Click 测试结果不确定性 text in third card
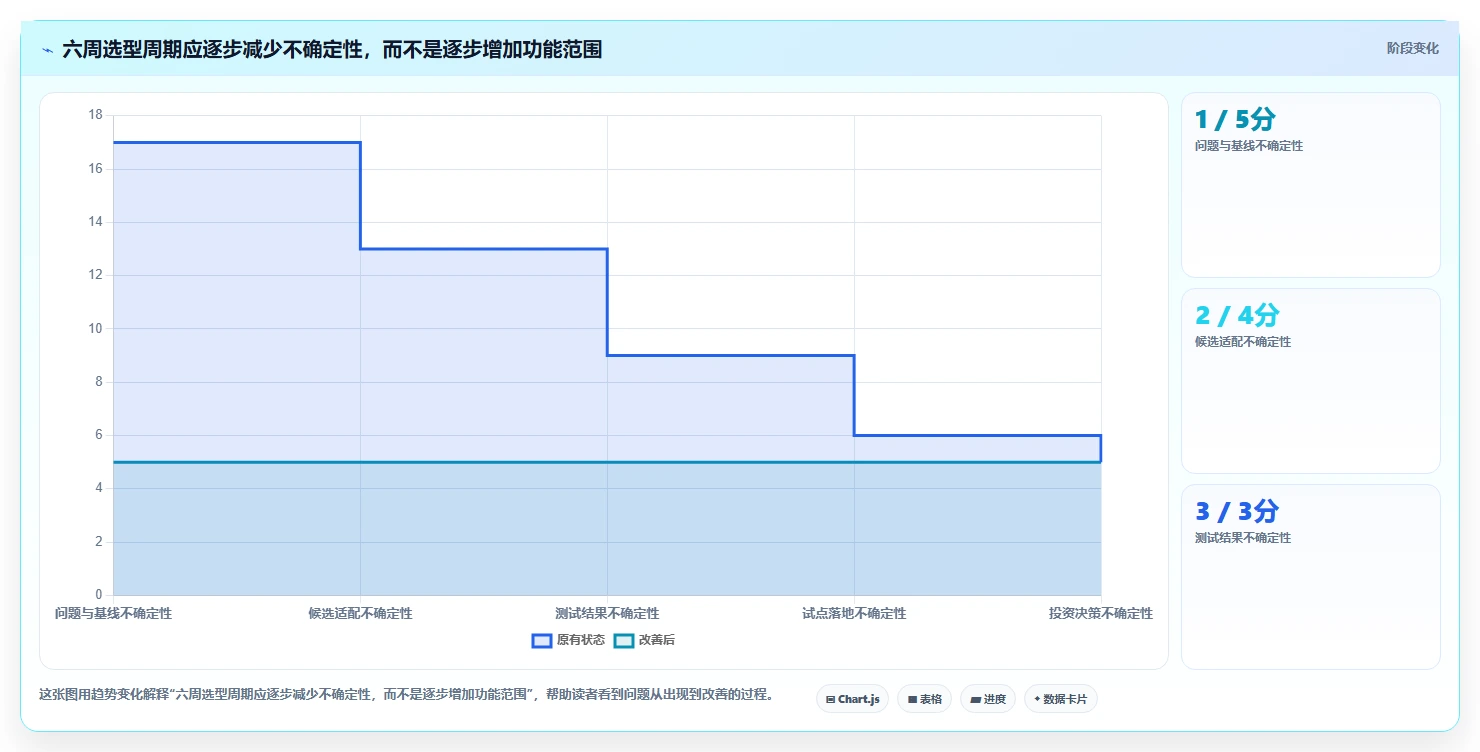Viewport: 1480px width, 752px height. [x=1243, y=538]
